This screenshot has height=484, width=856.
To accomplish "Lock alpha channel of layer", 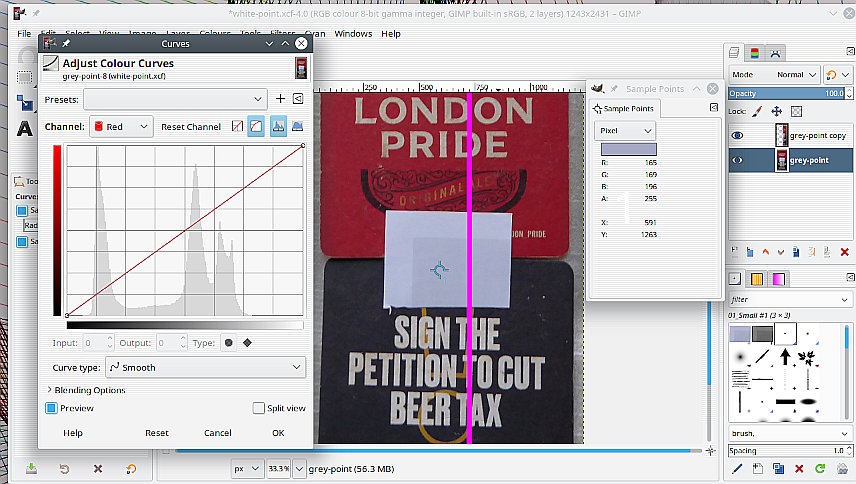I will coord(796,111).
